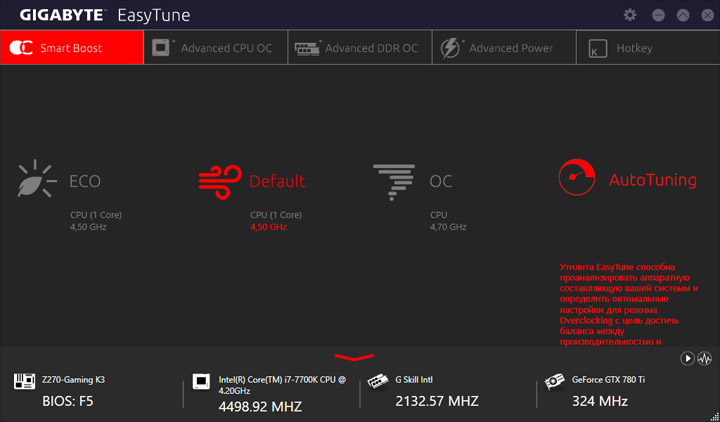The height and width of the screenshot is (422, 720).
Task: Click the GeForce GTX 780 Ti label
Action: click(x=608, y=380)
